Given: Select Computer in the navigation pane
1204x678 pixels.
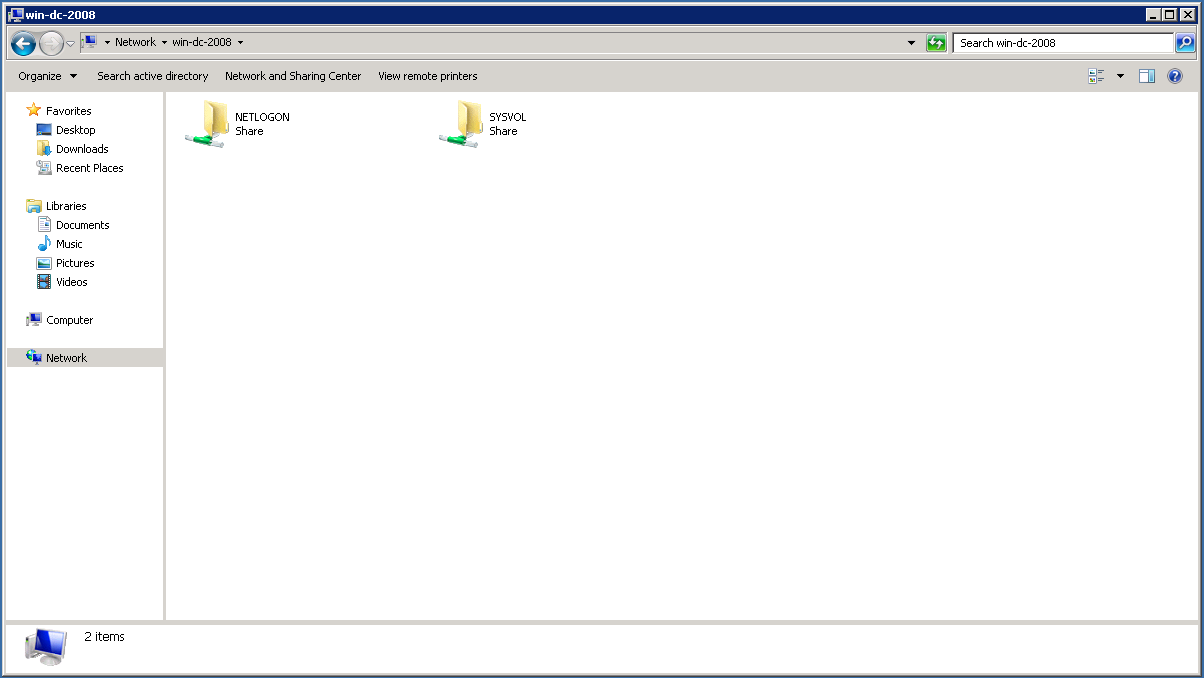Looking at the screenshot, I should (x=69, y=320).
